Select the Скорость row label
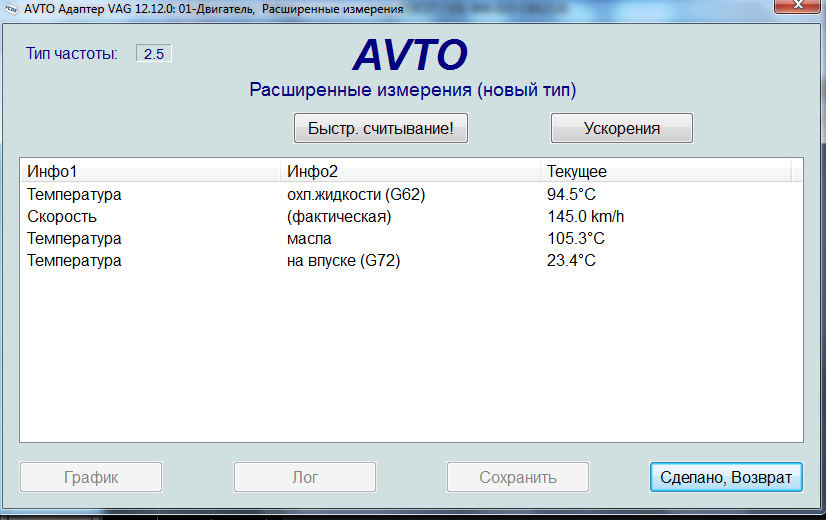The height and width of the screenshot is (520, 826). (62, 217)
